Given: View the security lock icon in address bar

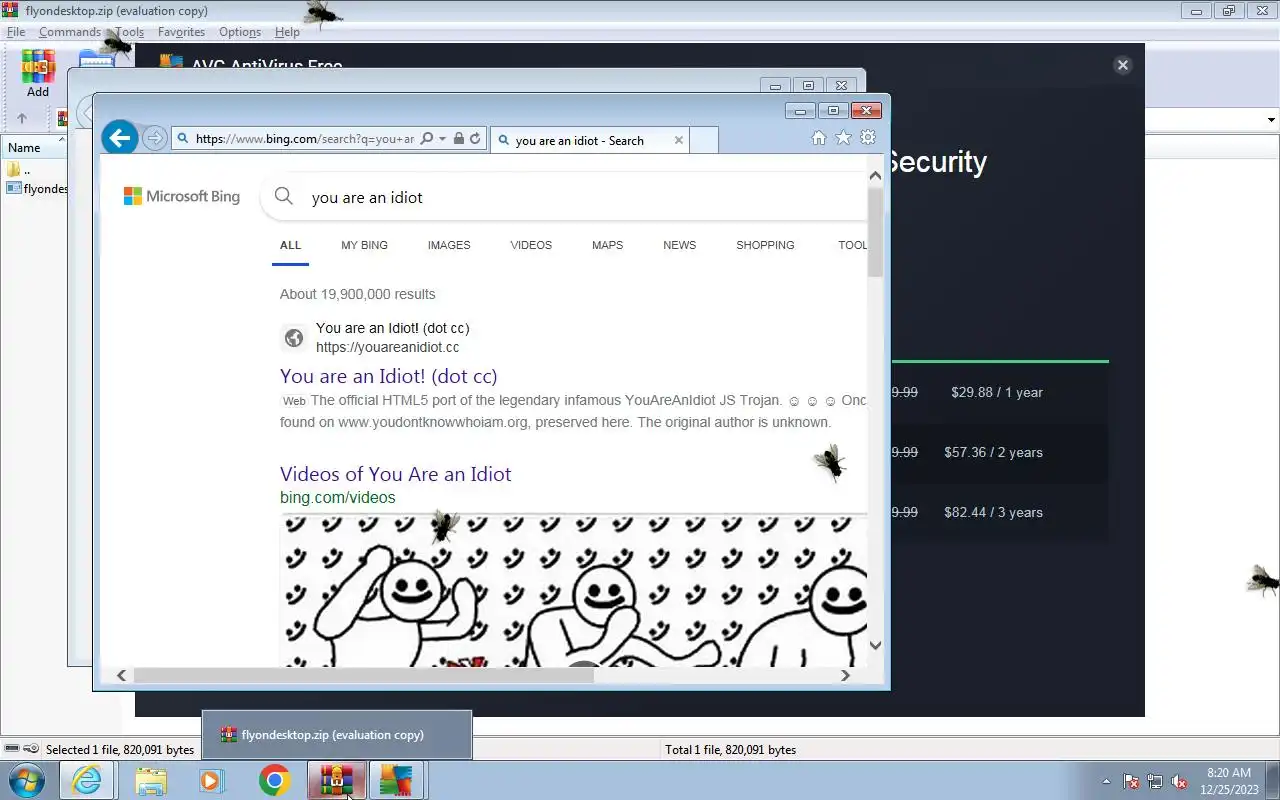Looking at the screenshot, I should 458,139.
